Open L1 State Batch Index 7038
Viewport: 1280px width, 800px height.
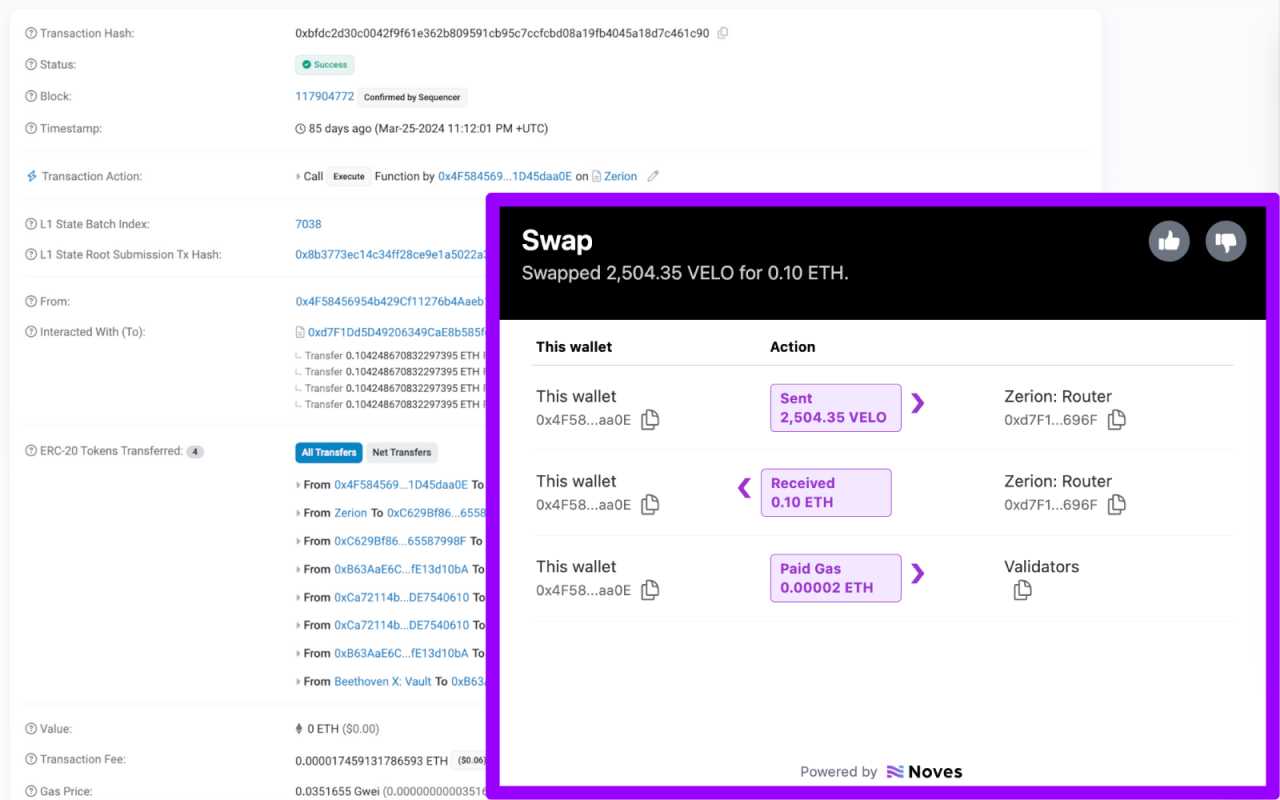click(308, 224)
